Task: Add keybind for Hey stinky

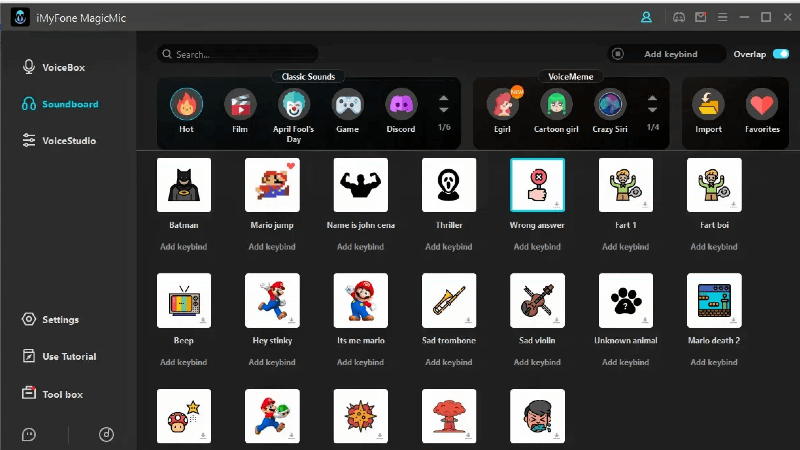Action: click(x=272, y=362)
